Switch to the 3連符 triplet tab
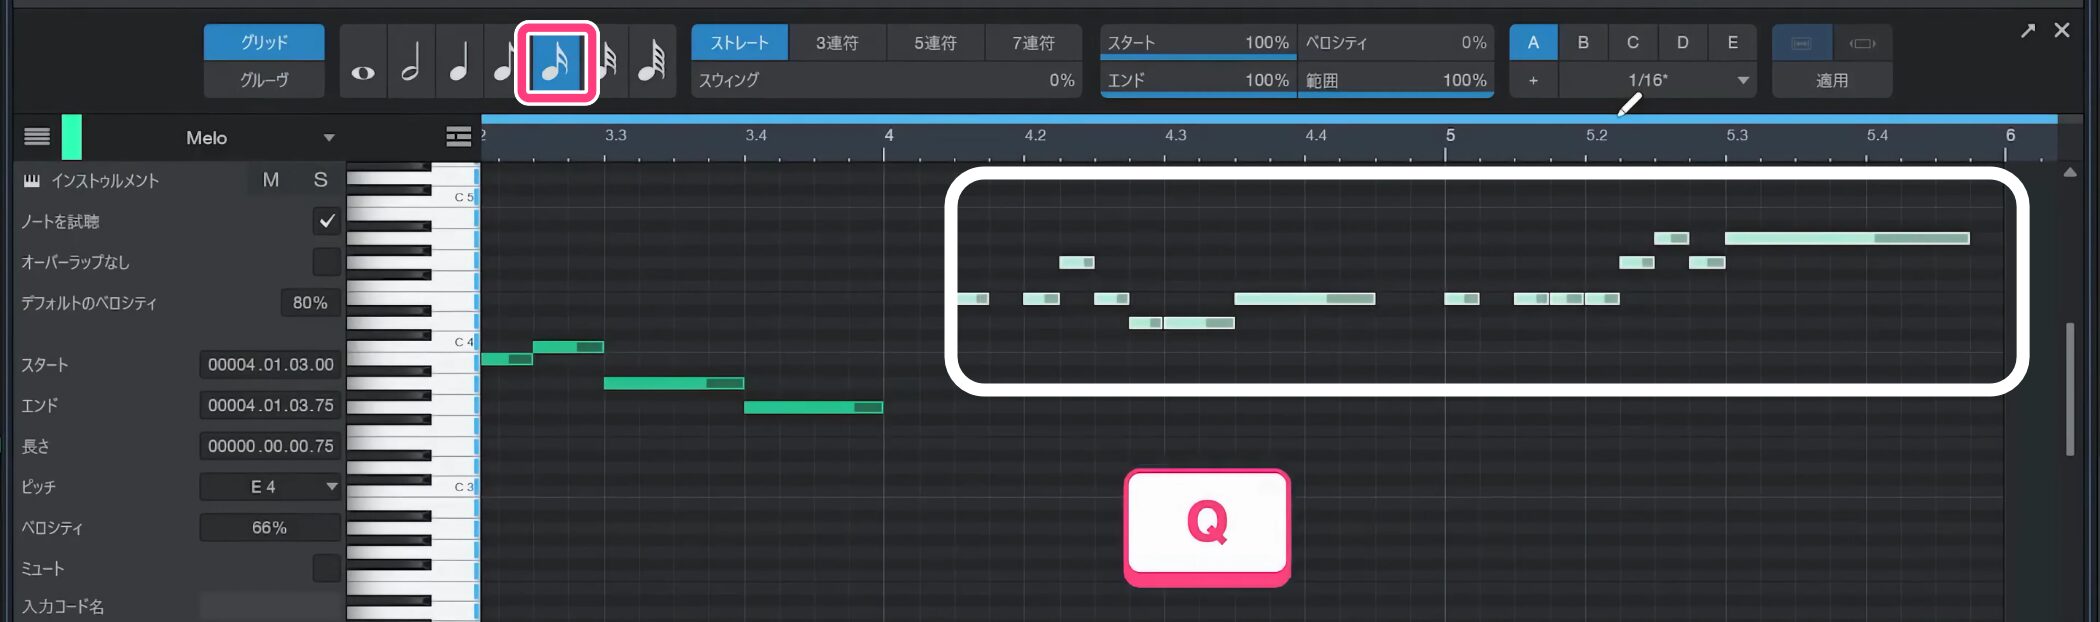 pyautogui.click(x=836, y=43)
